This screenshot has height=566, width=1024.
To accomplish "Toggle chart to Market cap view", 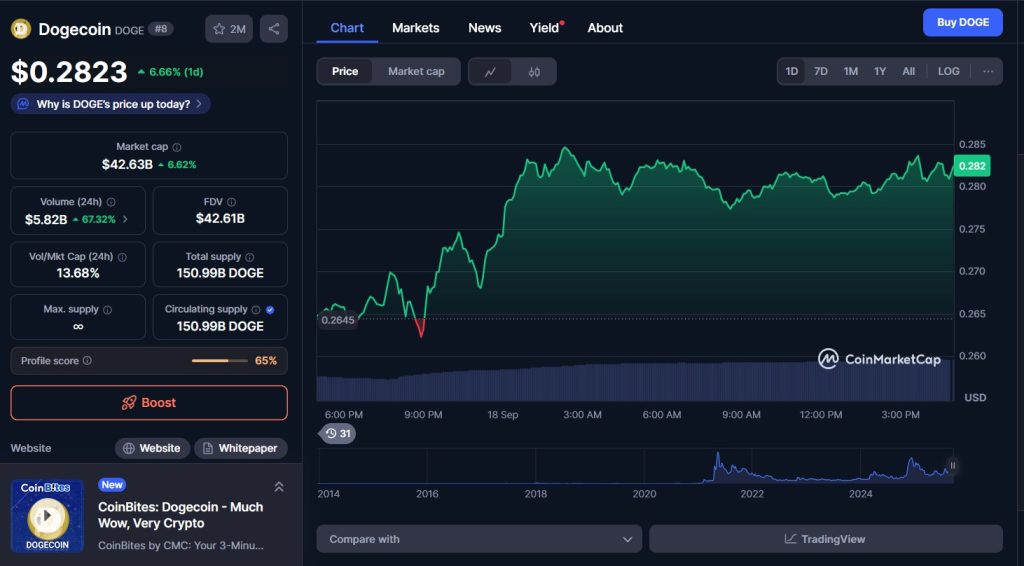I will coord(416,72).
